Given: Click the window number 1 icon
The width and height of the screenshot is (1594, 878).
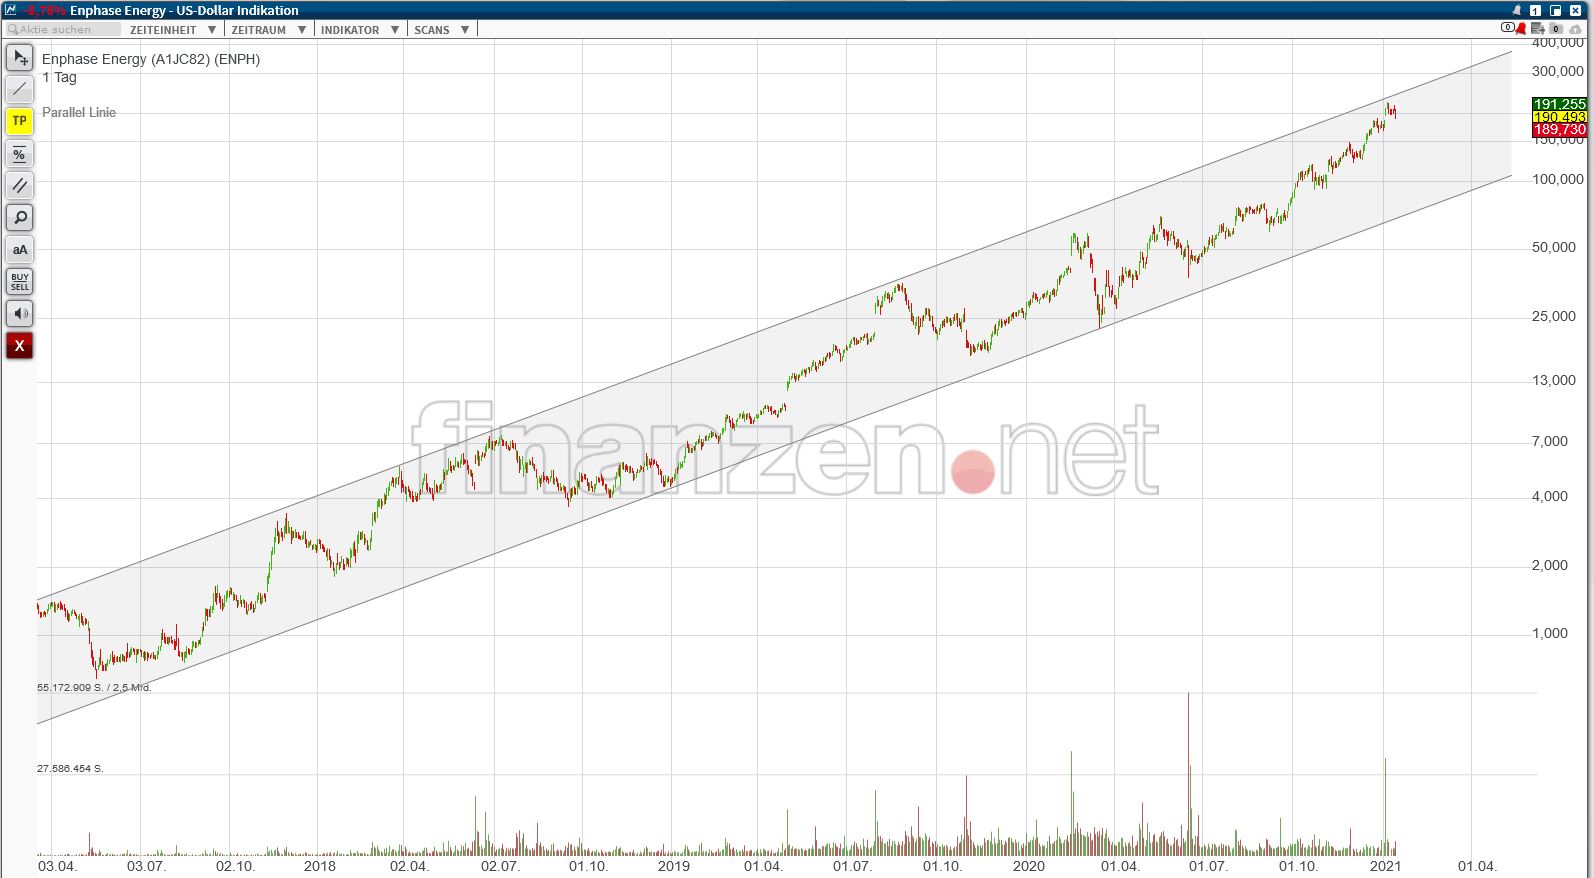Looking at the screenshot, I should [1535, 10].
